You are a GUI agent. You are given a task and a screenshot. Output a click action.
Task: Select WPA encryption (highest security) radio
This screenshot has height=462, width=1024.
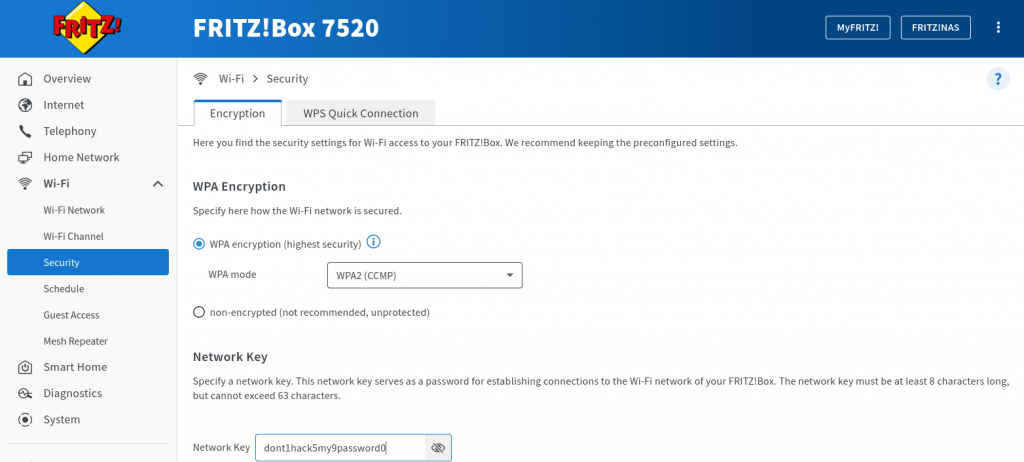(x=199, y=244)
